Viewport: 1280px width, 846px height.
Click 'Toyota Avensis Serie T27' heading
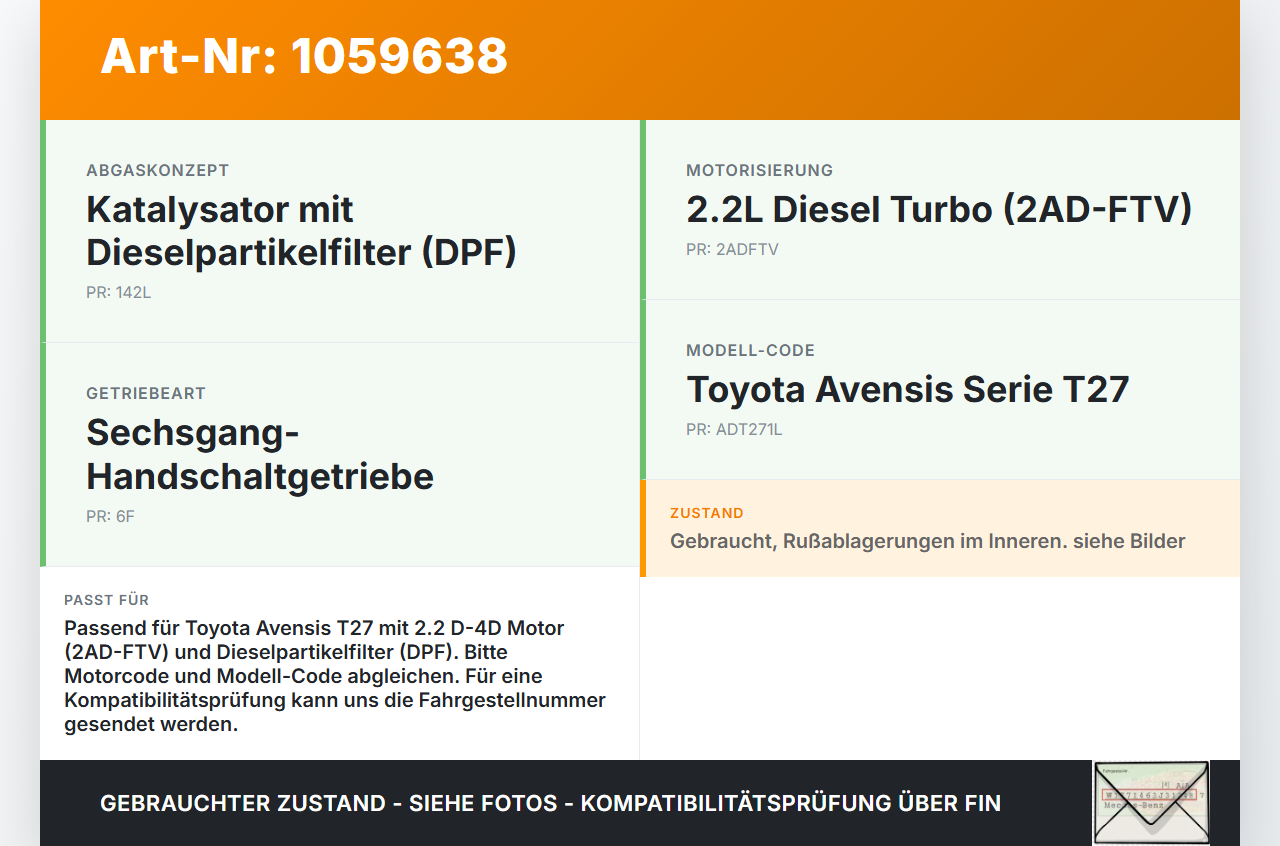[908, 389]
